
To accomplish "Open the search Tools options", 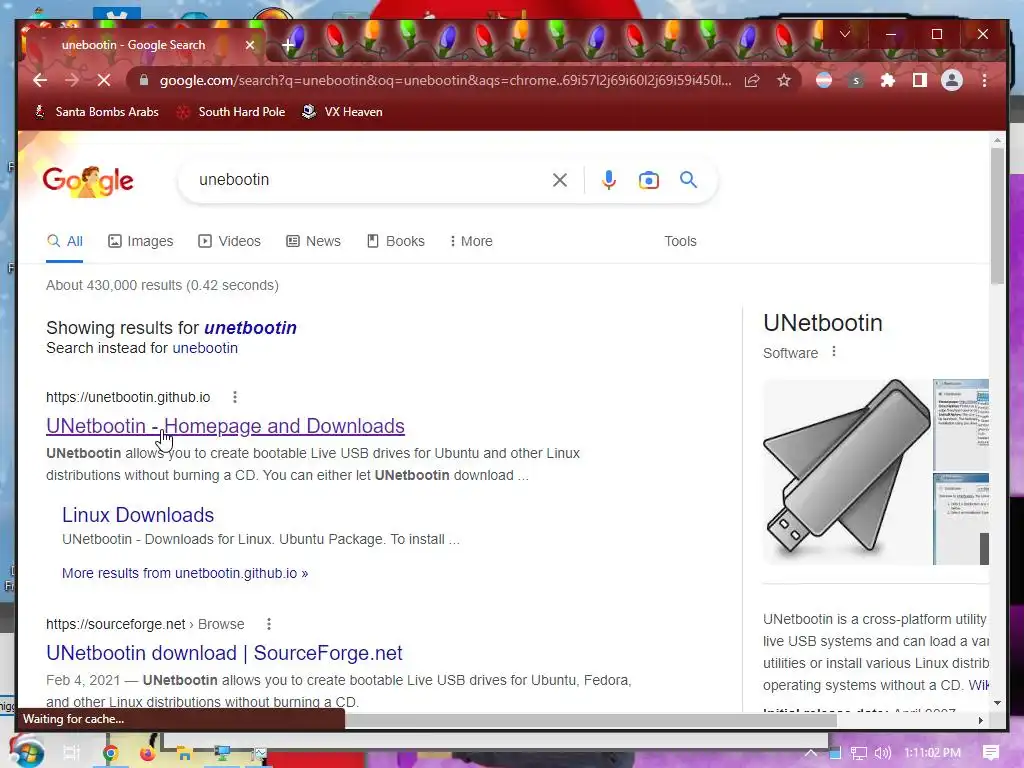I will [680, 241].
